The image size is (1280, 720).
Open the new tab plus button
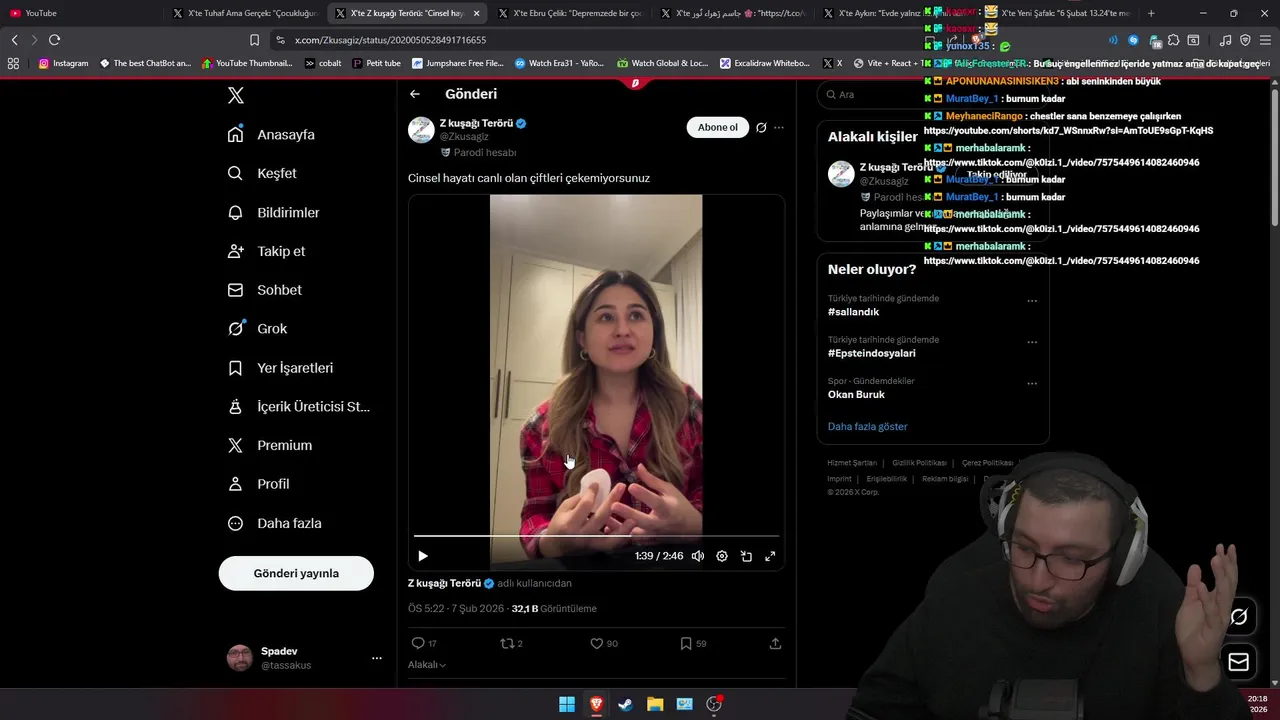point(1151,13)
